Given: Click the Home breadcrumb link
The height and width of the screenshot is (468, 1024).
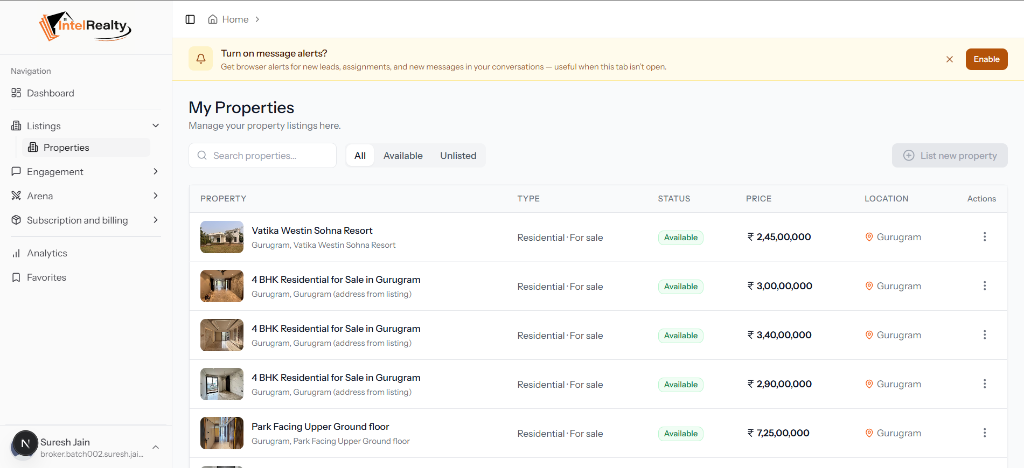Looking at the screenshot, I should (x=235, y=20).
